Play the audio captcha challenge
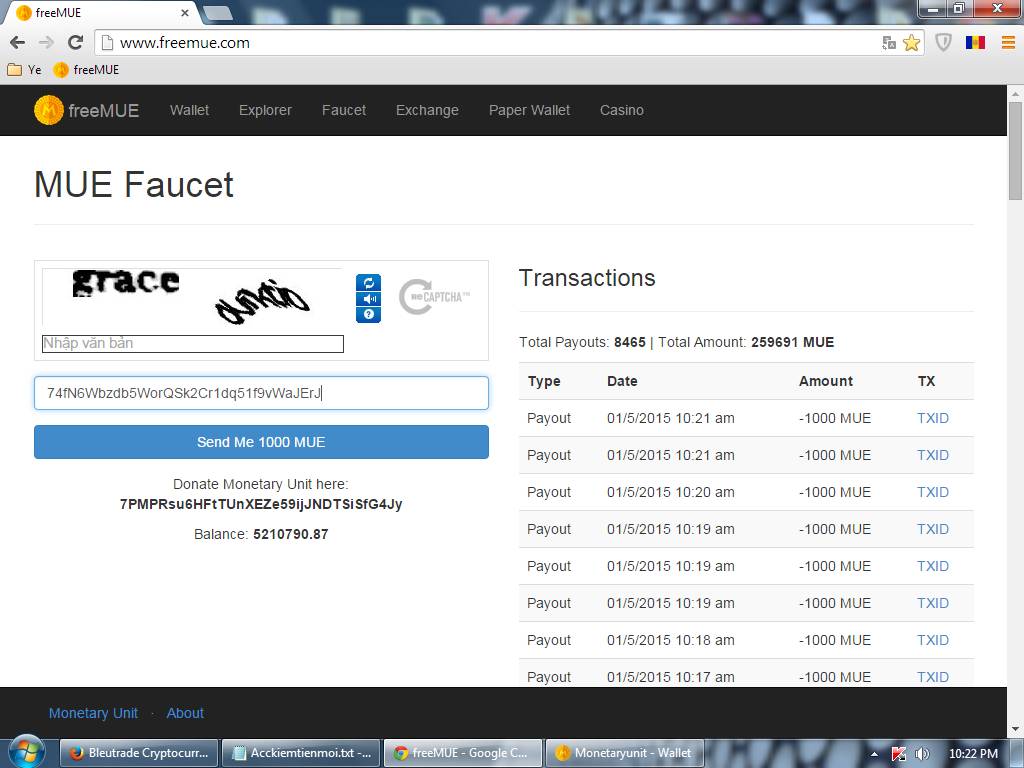Screen dimensions: 1024x768 click(x=368, y=299)
